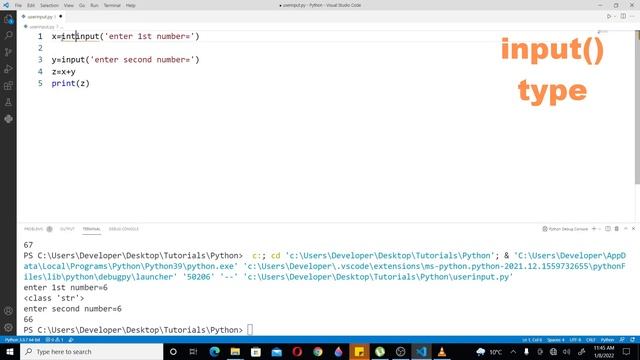640x360 pixels.
Task: Open errors and warnings count in status bar
Action: [x=54, y=340]
